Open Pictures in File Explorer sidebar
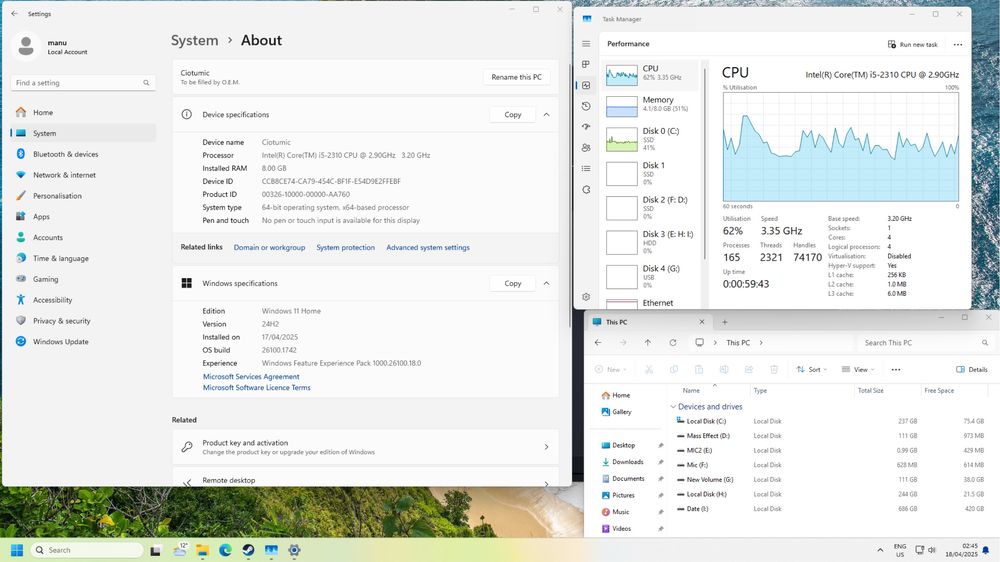1000x562 pixels. point(624,495)
